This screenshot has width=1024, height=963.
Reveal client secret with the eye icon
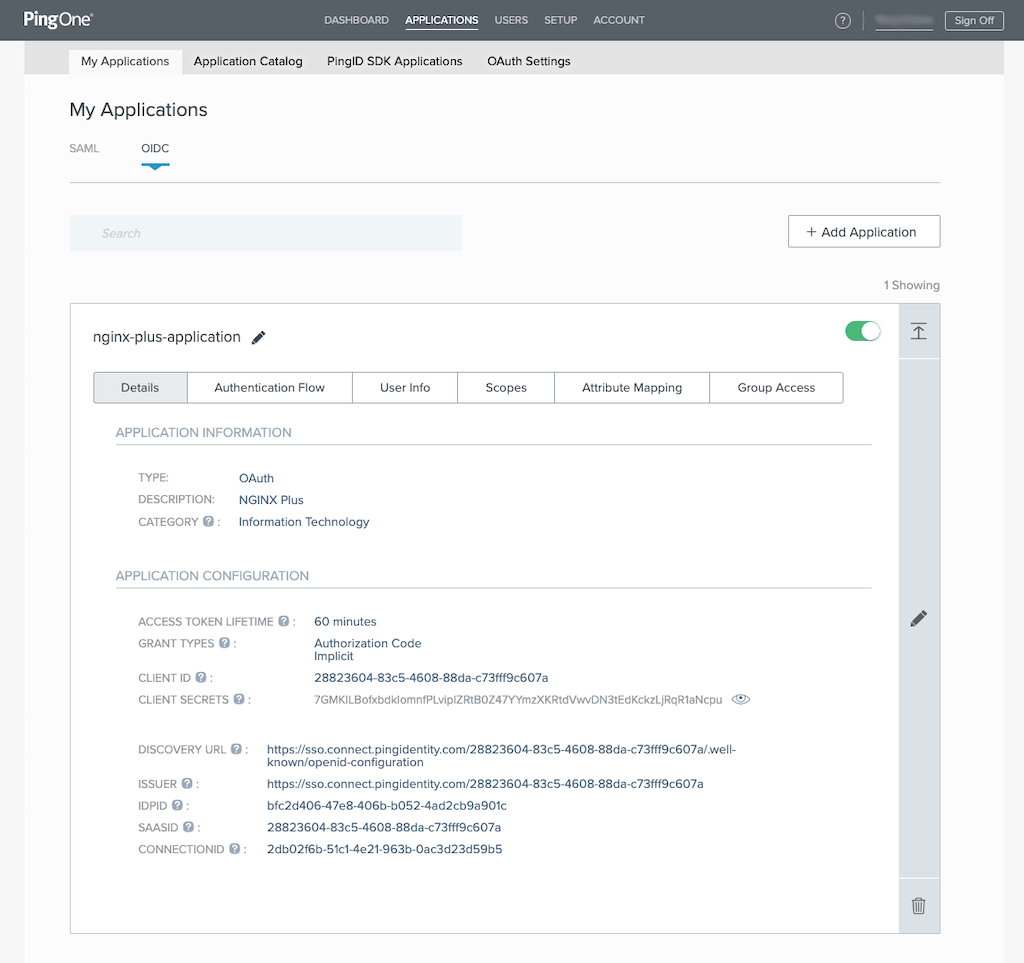[x=740, y=699]
